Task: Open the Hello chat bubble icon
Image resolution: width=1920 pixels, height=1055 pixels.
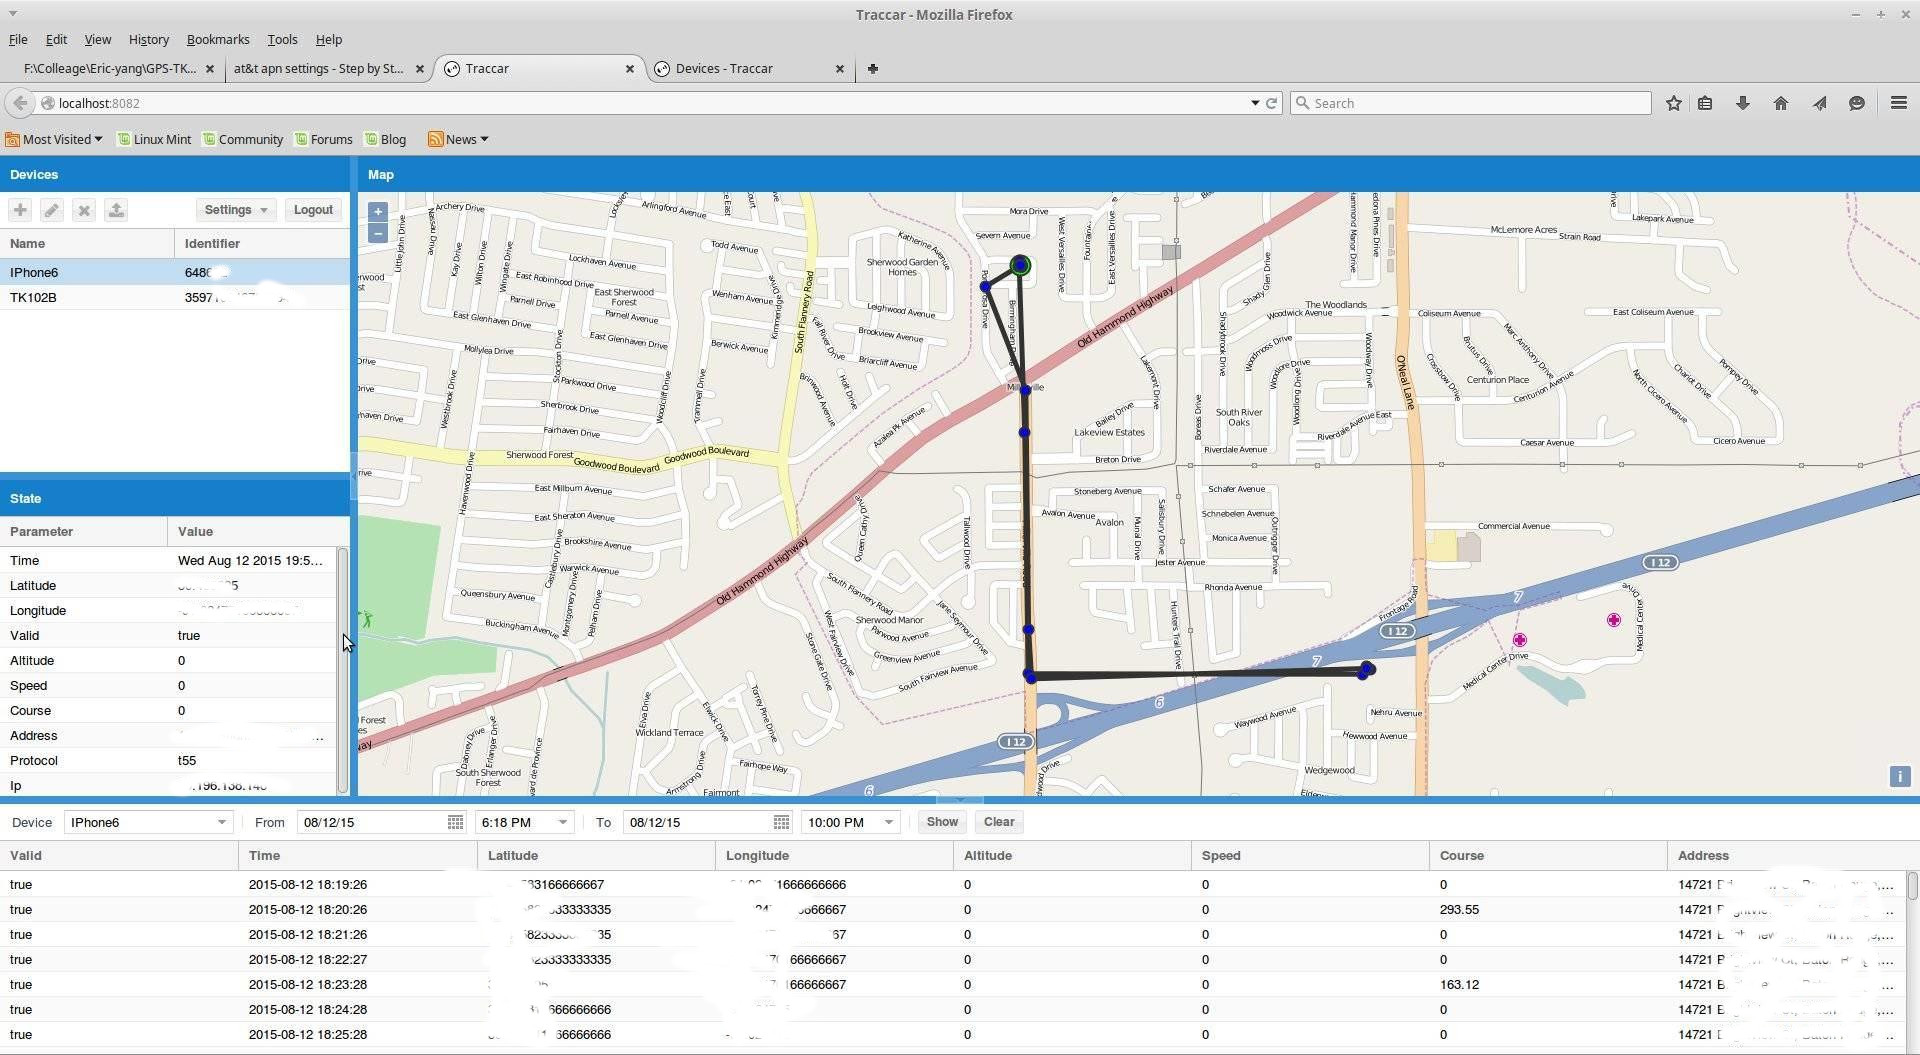Action: tap(1857, 103)
